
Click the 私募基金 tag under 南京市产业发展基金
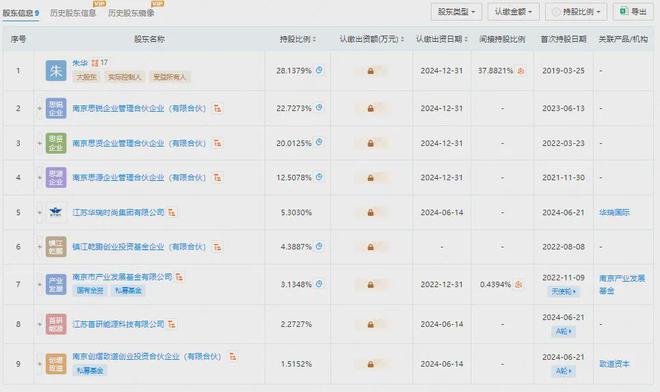(x=128, y=291)
